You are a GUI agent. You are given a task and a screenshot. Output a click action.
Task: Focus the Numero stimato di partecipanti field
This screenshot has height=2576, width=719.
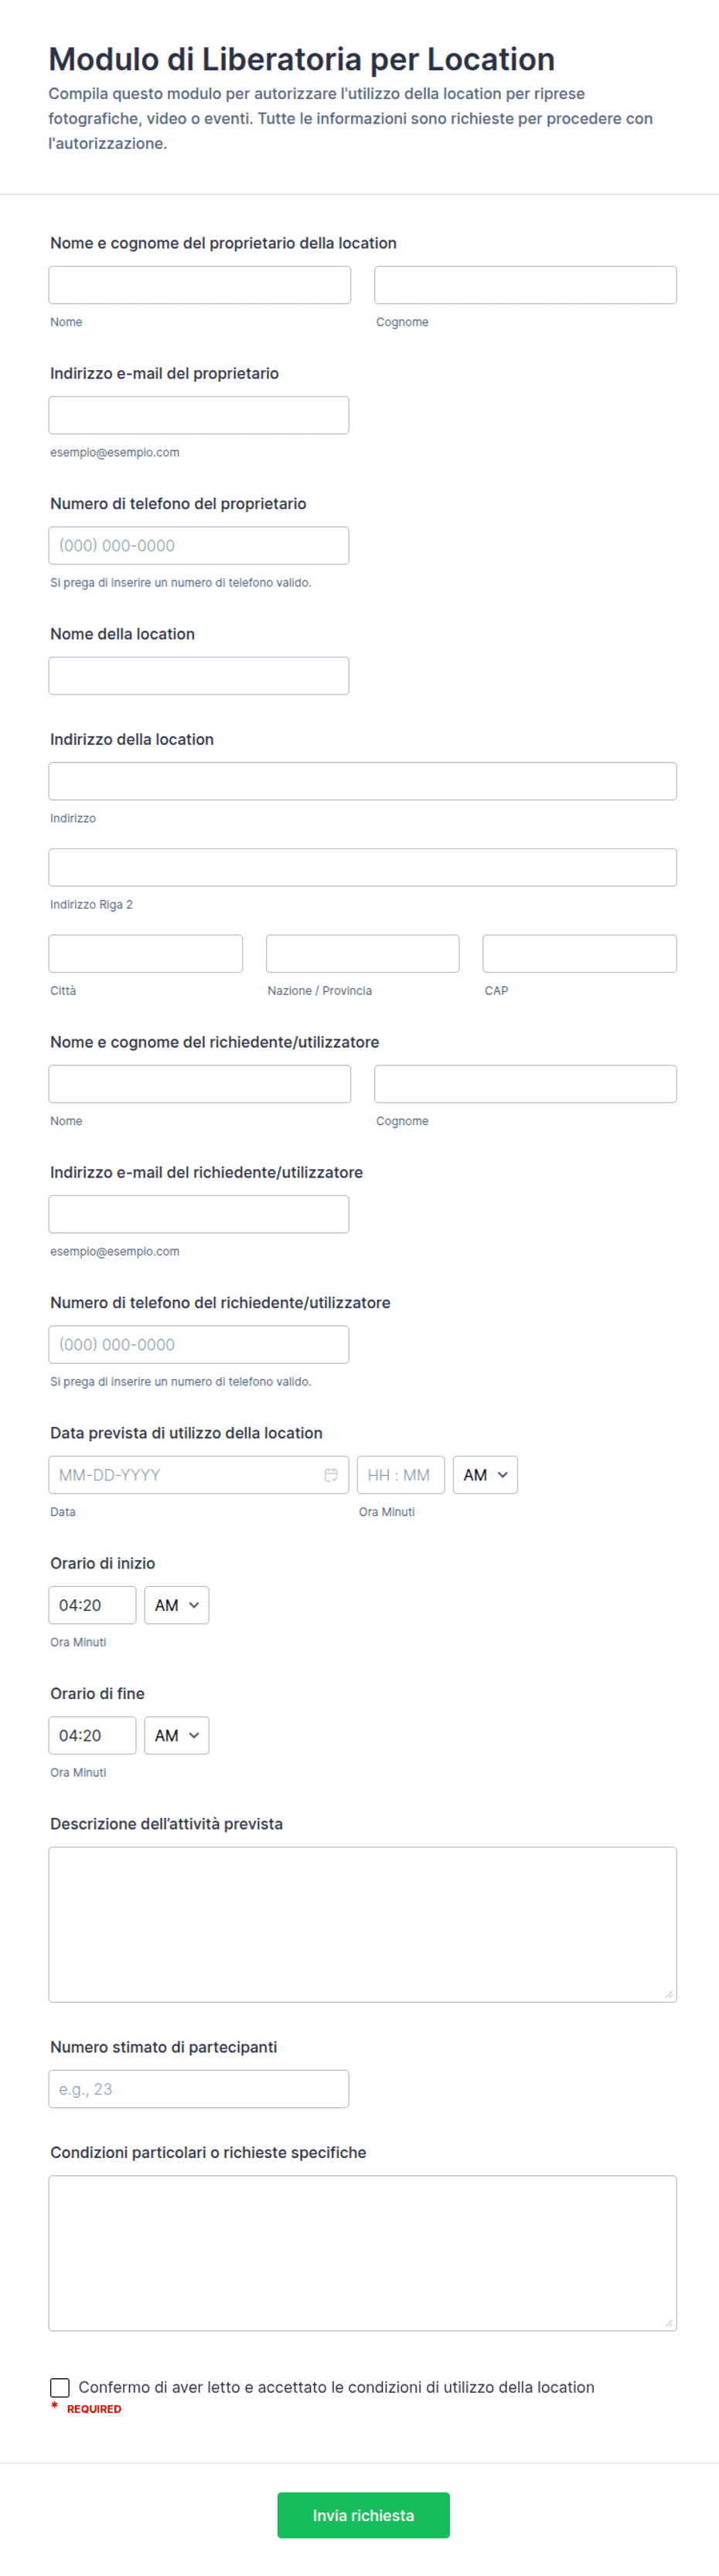tap(199, 2089)
